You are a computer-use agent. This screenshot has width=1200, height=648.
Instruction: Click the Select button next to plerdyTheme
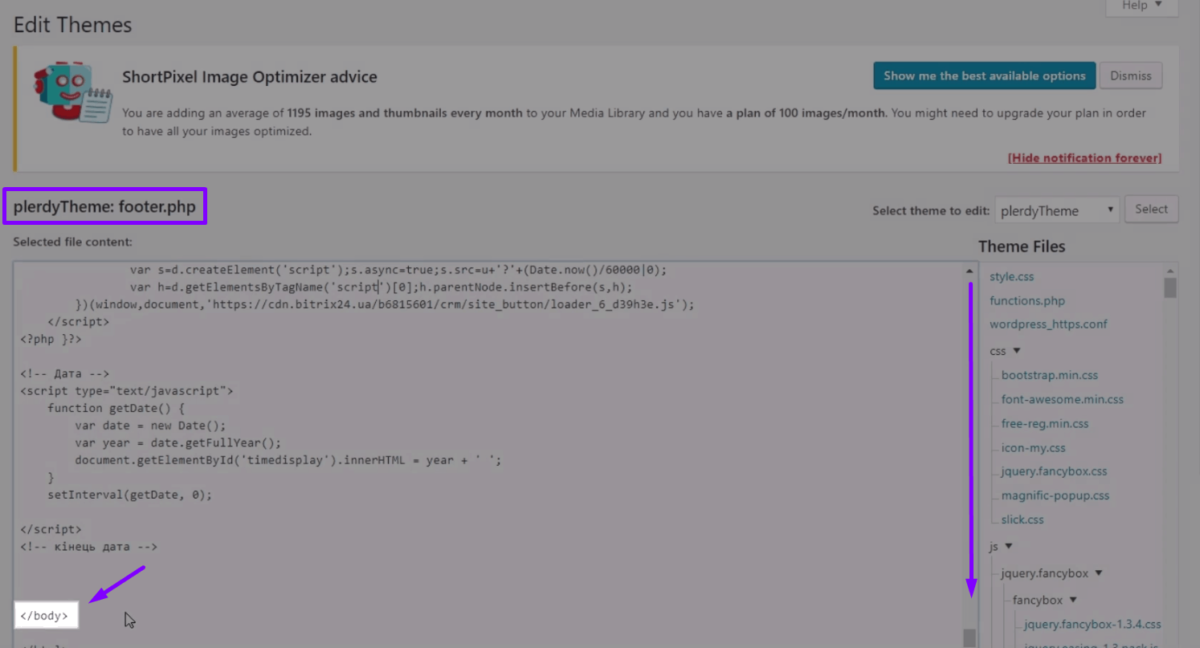(x=1151, y=209)
